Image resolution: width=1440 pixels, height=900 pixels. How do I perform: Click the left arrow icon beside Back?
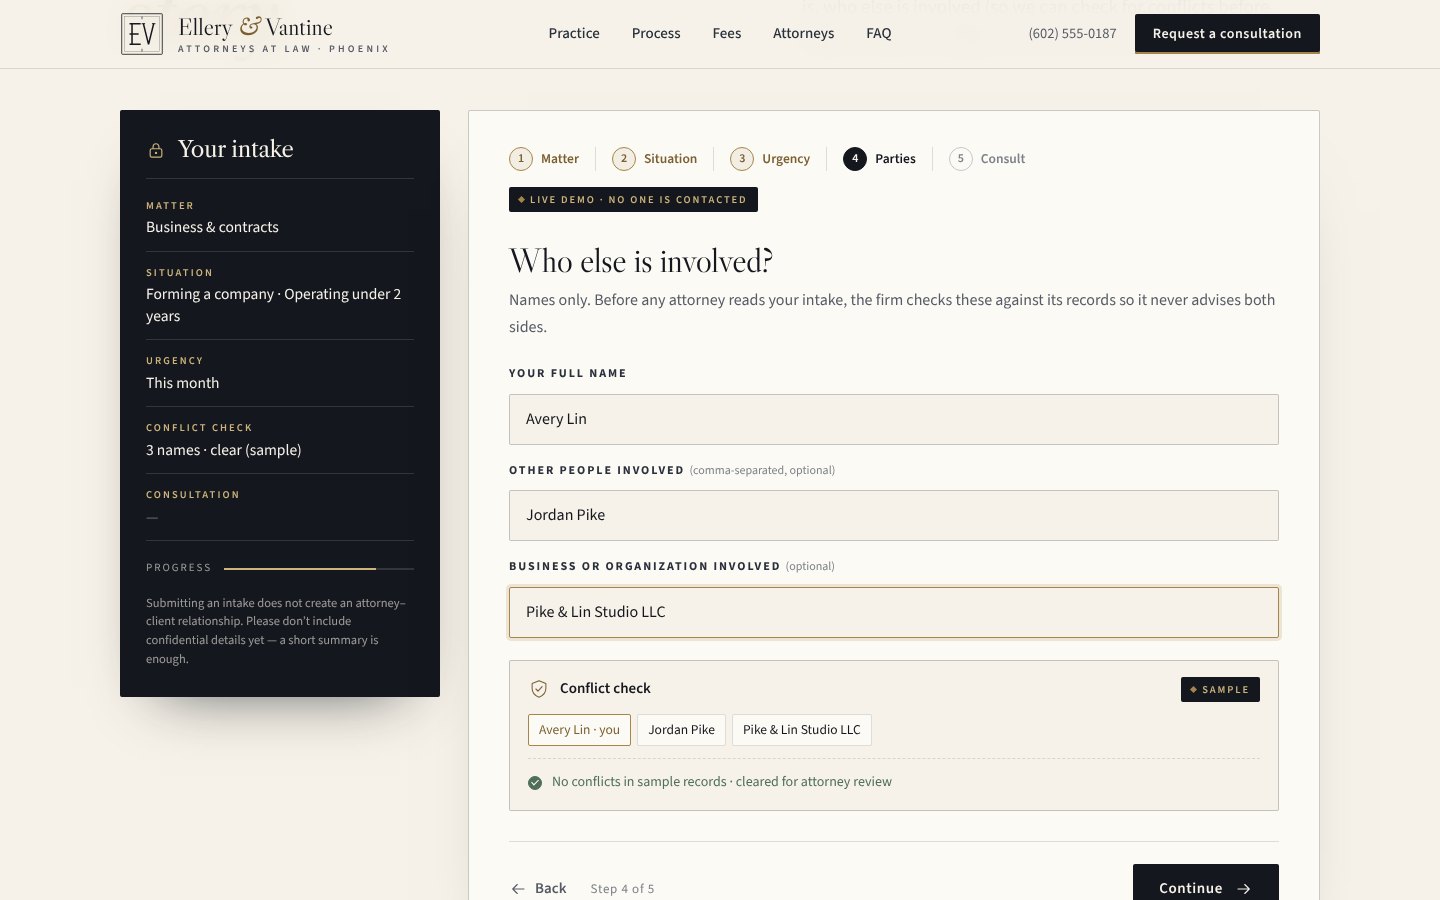[518, 888]
